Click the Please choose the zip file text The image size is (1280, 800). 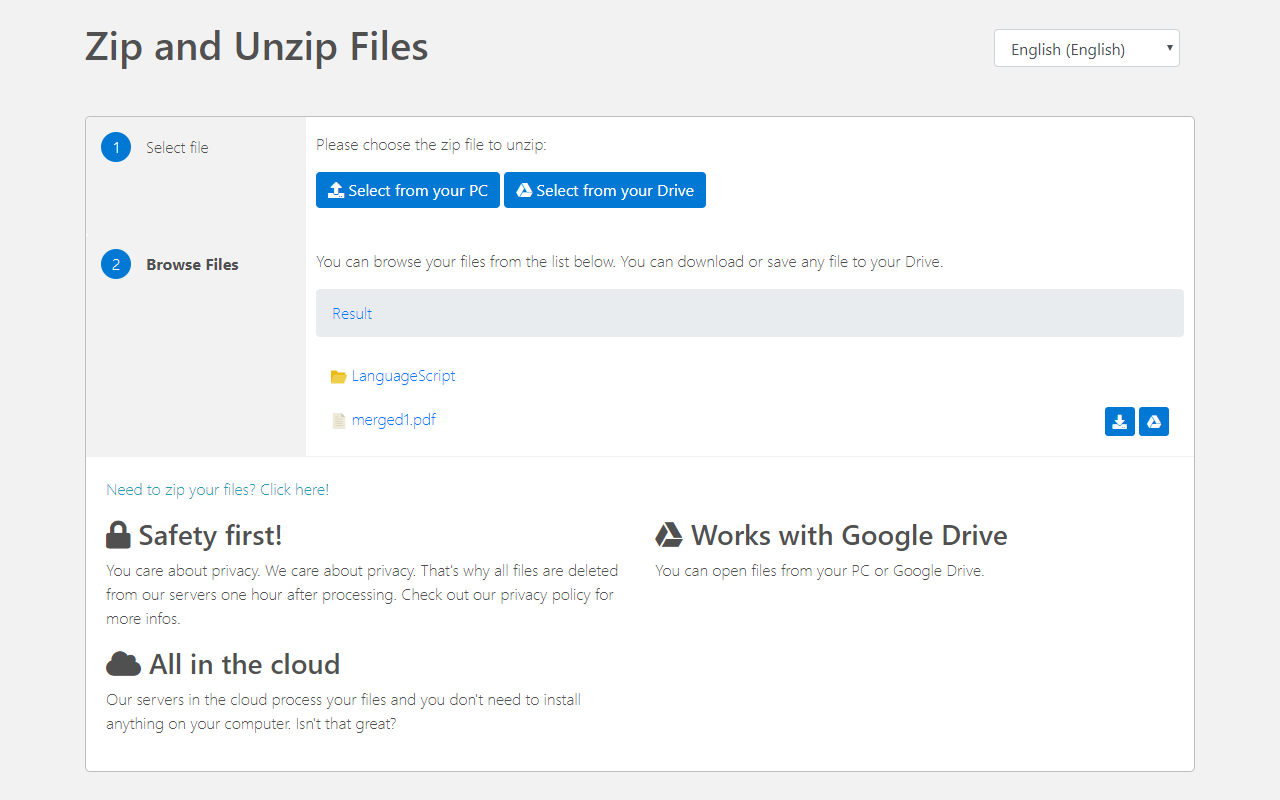tap(431, 145)
